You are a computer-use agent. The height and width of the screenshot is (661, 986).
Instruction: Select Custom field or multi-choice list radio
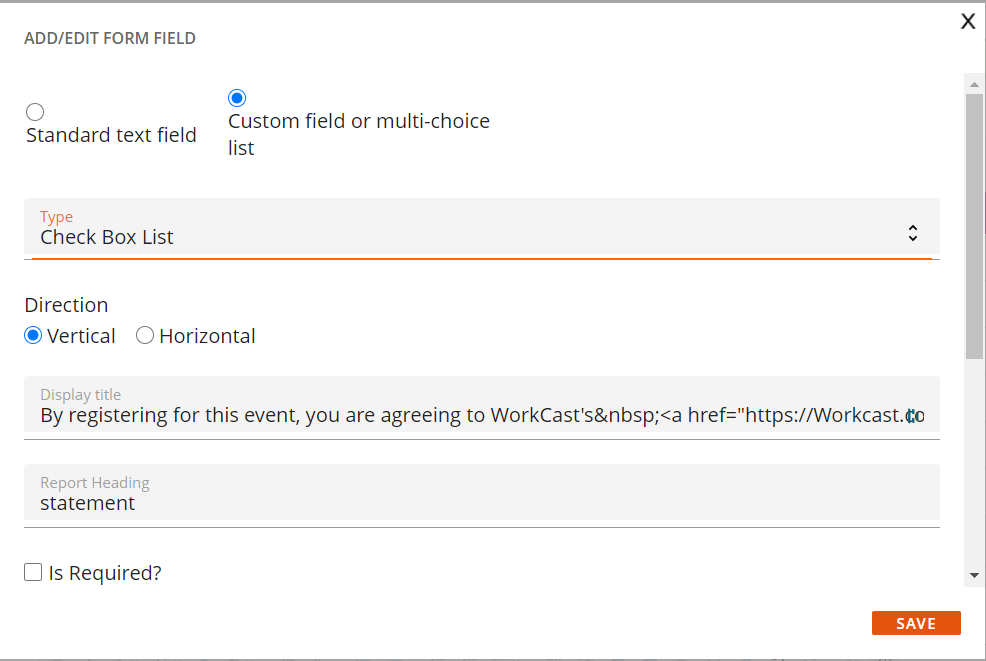pyautogui.click(x=236, y=97)
